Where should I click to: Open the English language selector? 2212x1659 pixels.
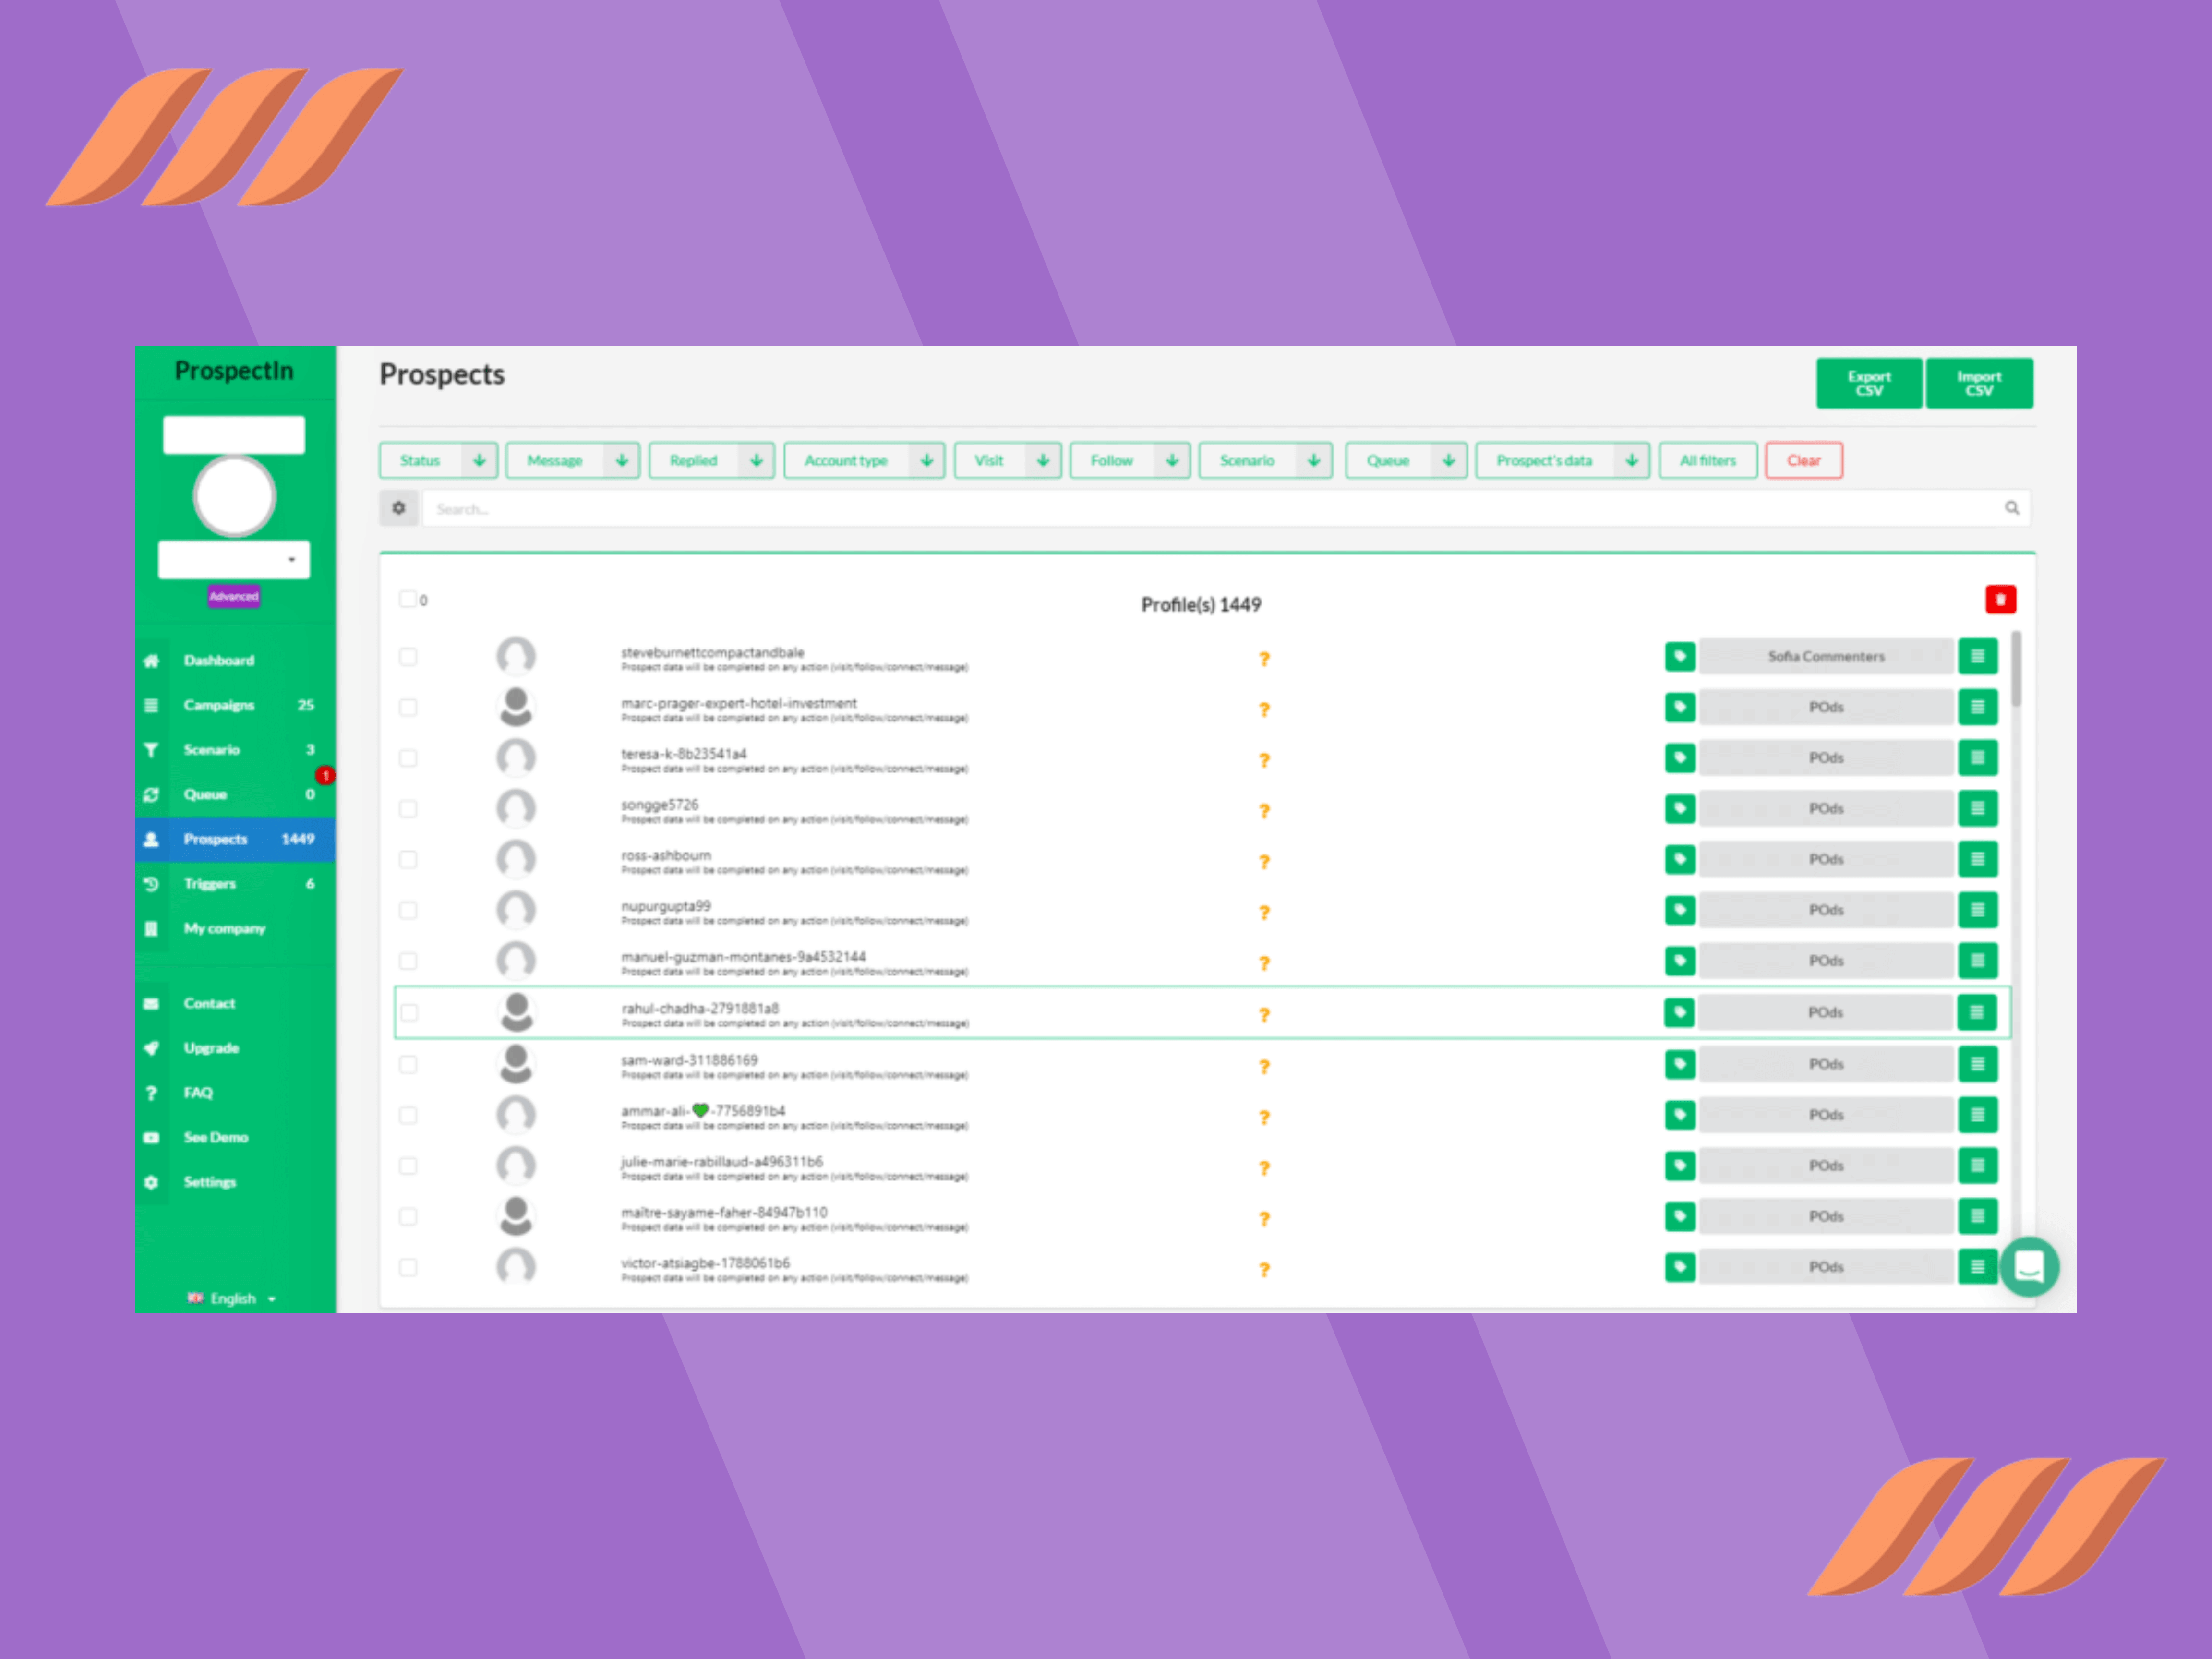point(232,1298)
